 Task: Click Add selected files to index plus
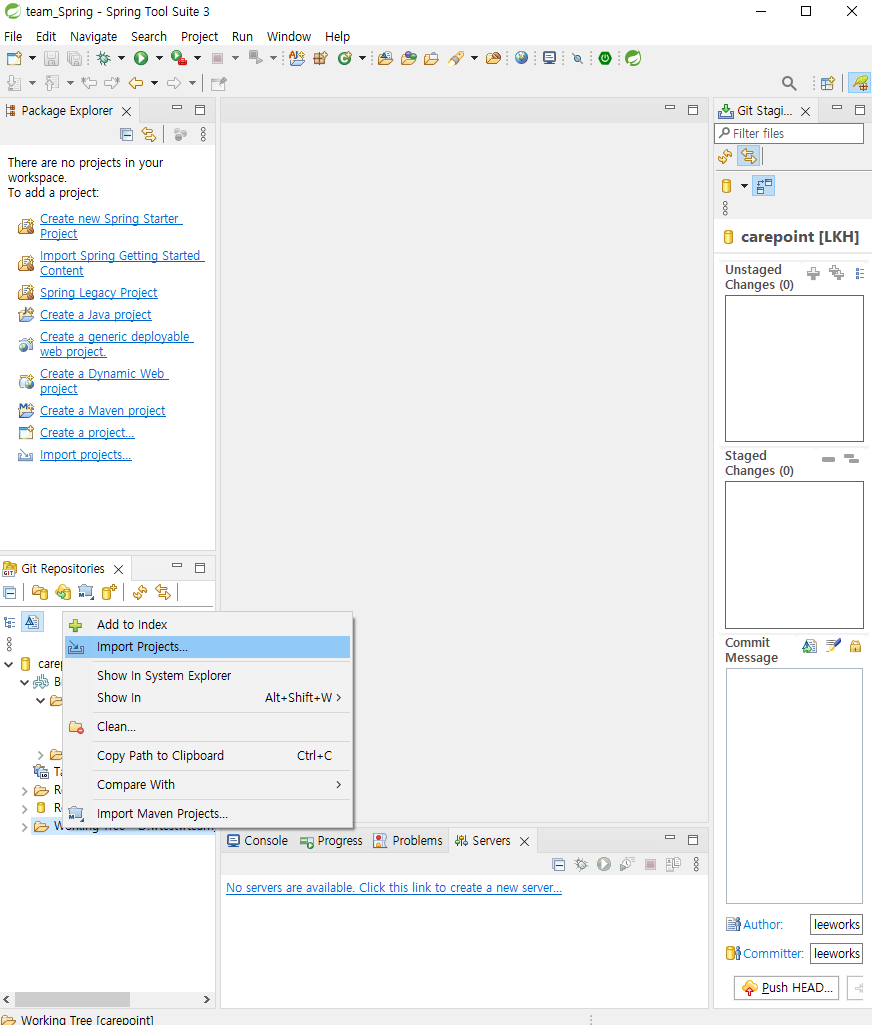point(813,273)
